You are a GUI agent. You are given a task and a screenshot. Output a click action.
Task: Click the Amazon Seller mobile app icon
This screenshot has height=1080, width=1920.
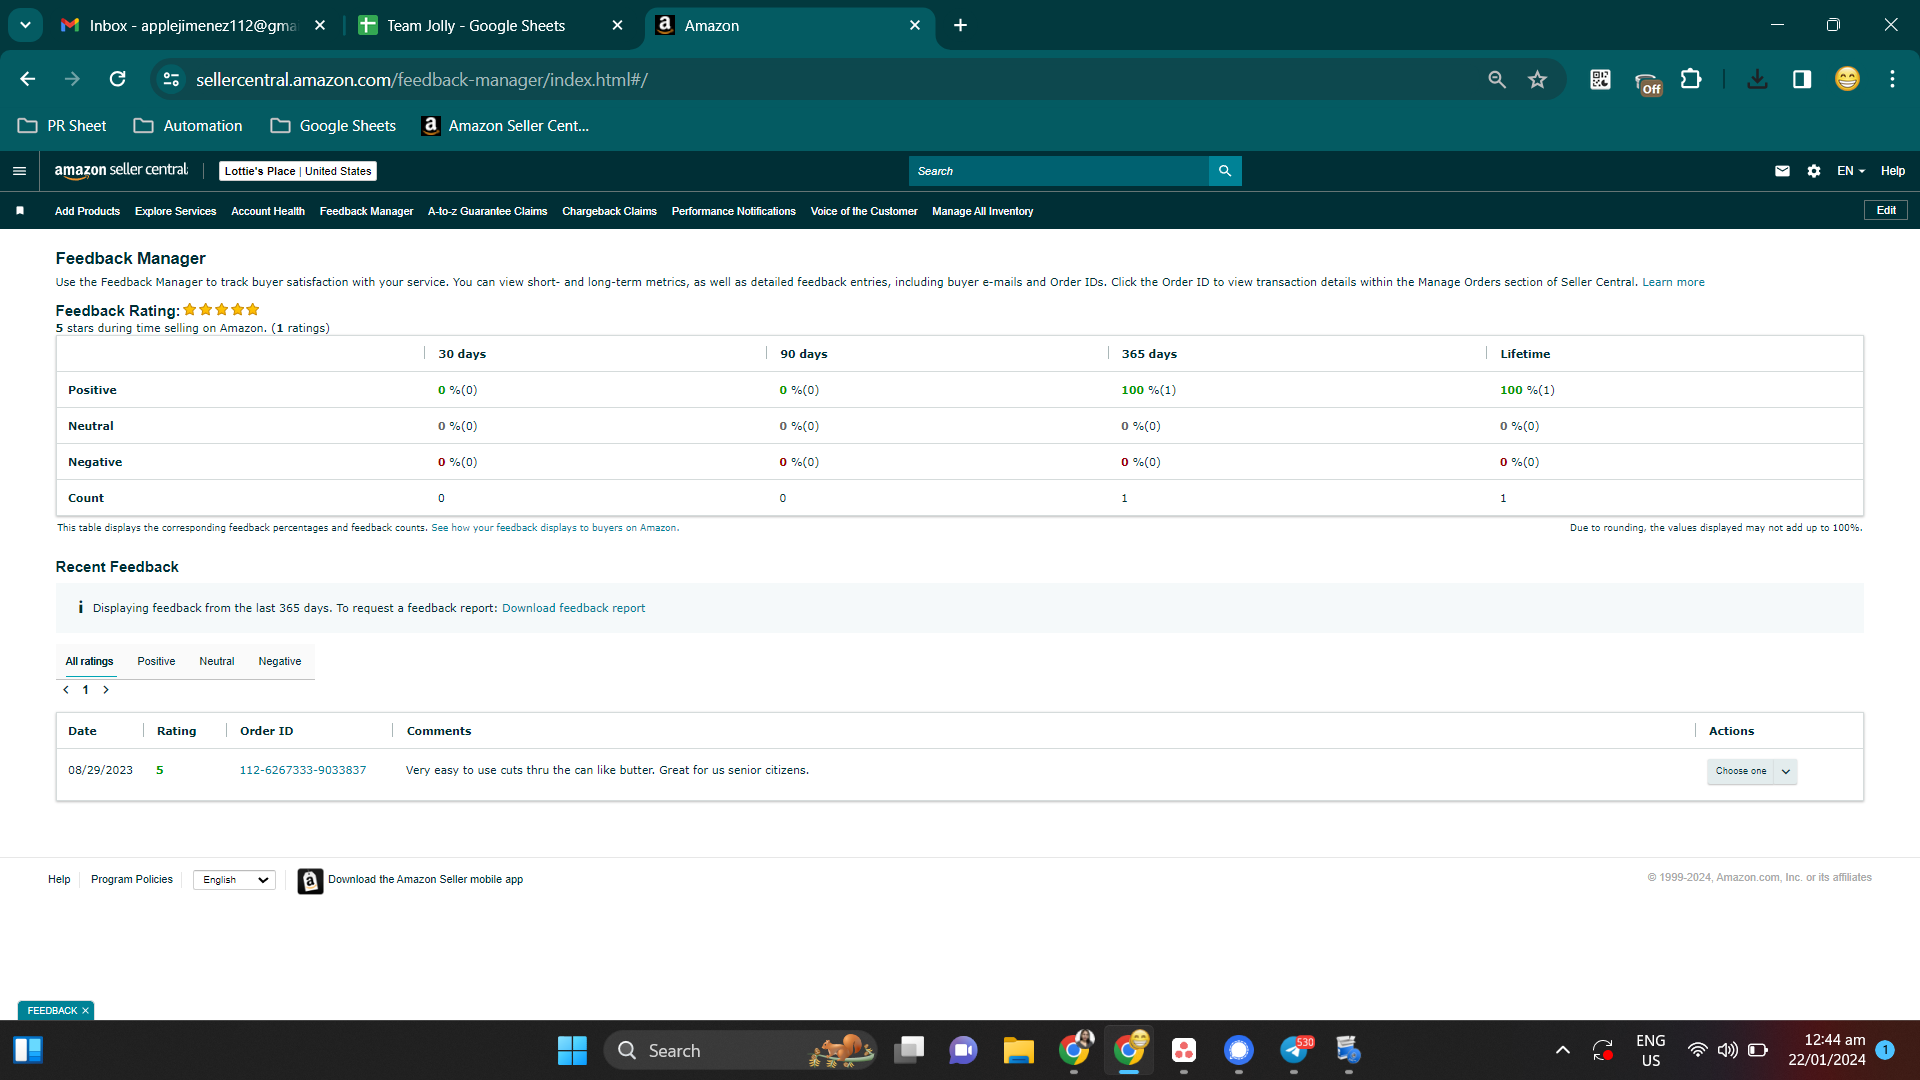click(310, 880)
